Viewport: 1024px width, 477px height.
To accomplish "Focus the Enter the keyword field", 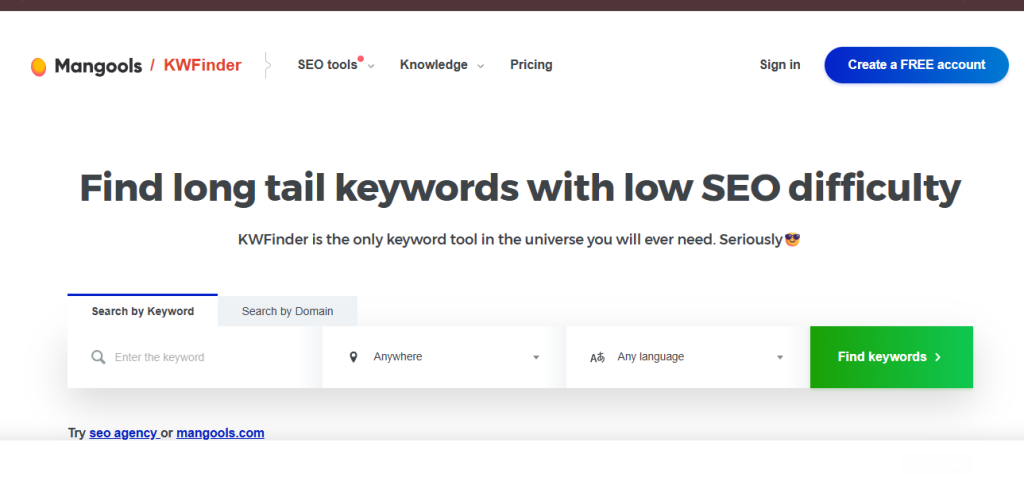I will (195, 357).
